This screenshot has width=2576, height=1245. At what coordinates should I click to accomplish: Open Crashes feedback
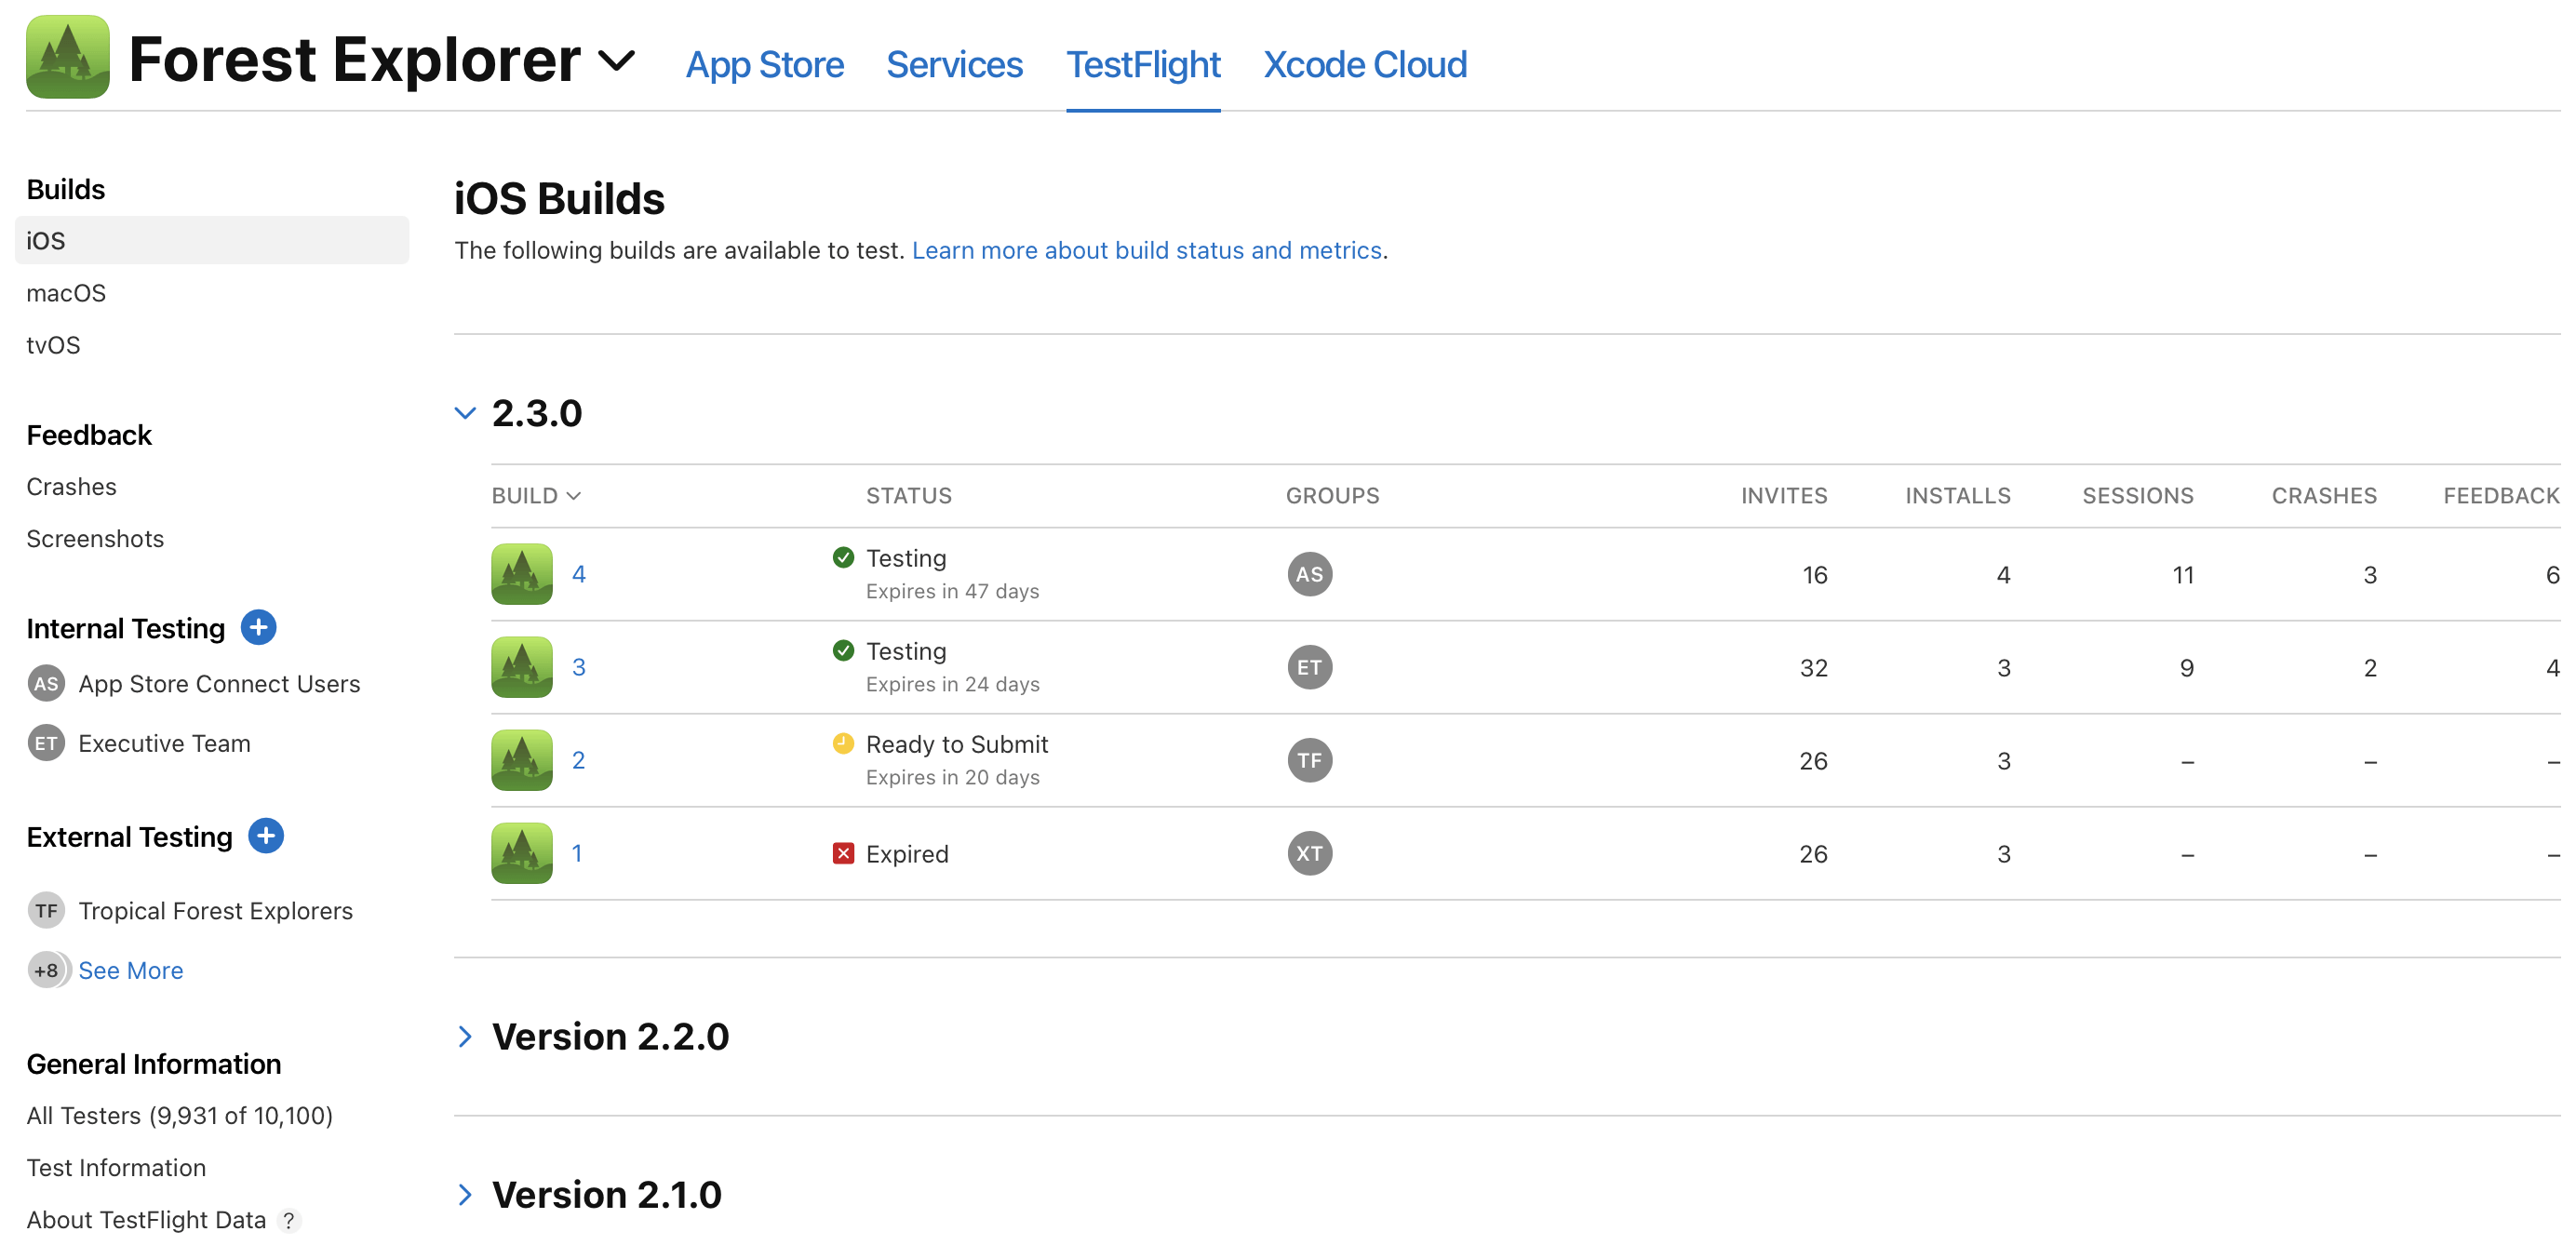(71, 487)
